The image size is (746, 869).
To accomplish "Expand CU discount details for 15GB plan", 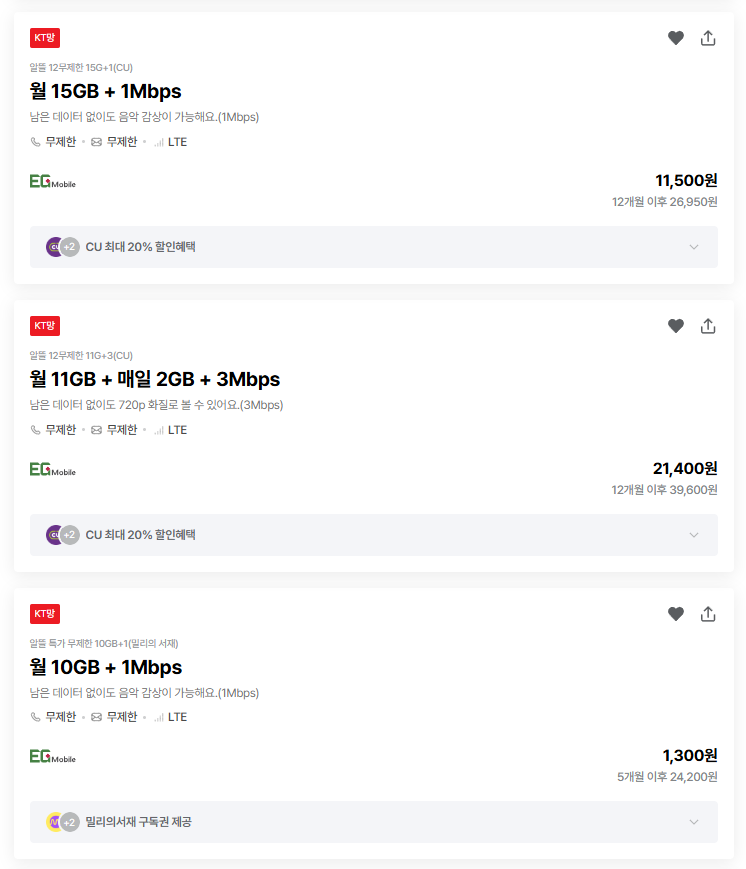I will pyautogui.click(x=694, y=247).
